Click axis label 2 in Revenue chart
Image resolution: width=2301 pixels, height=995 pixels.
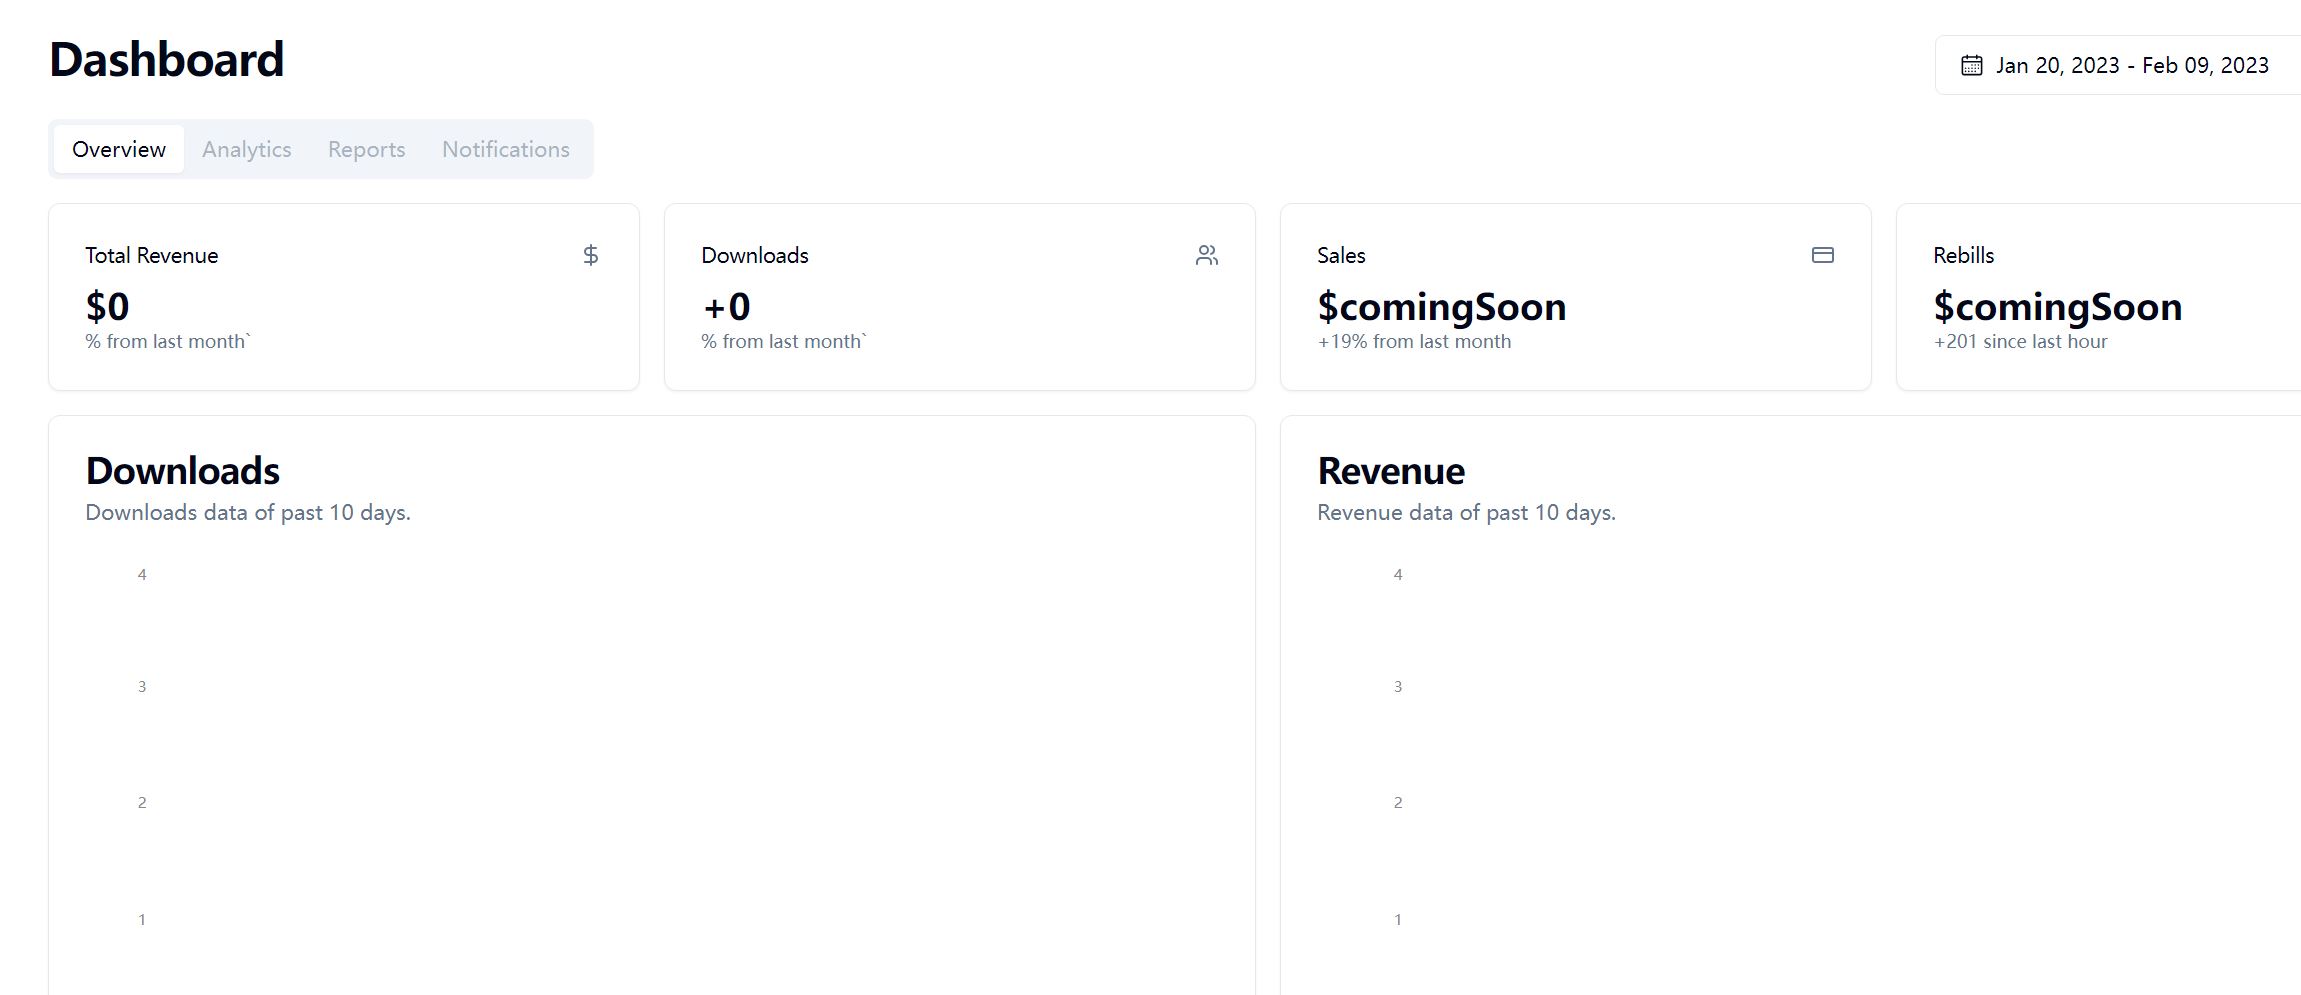[1398, 802]
